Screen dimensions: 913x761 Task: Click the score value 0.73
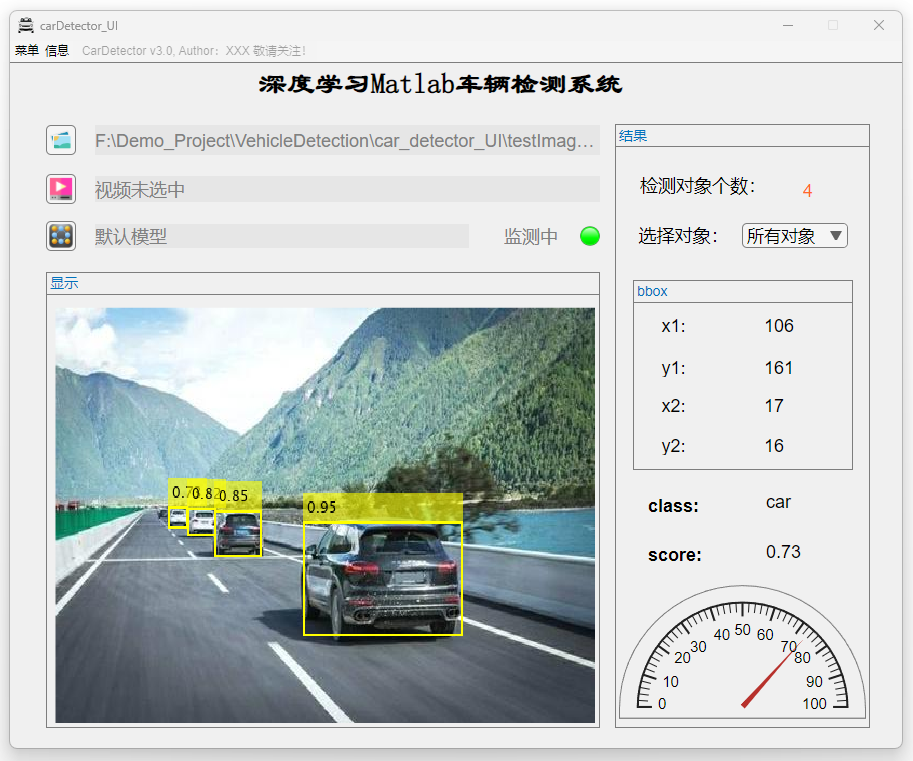coord(783,552)
